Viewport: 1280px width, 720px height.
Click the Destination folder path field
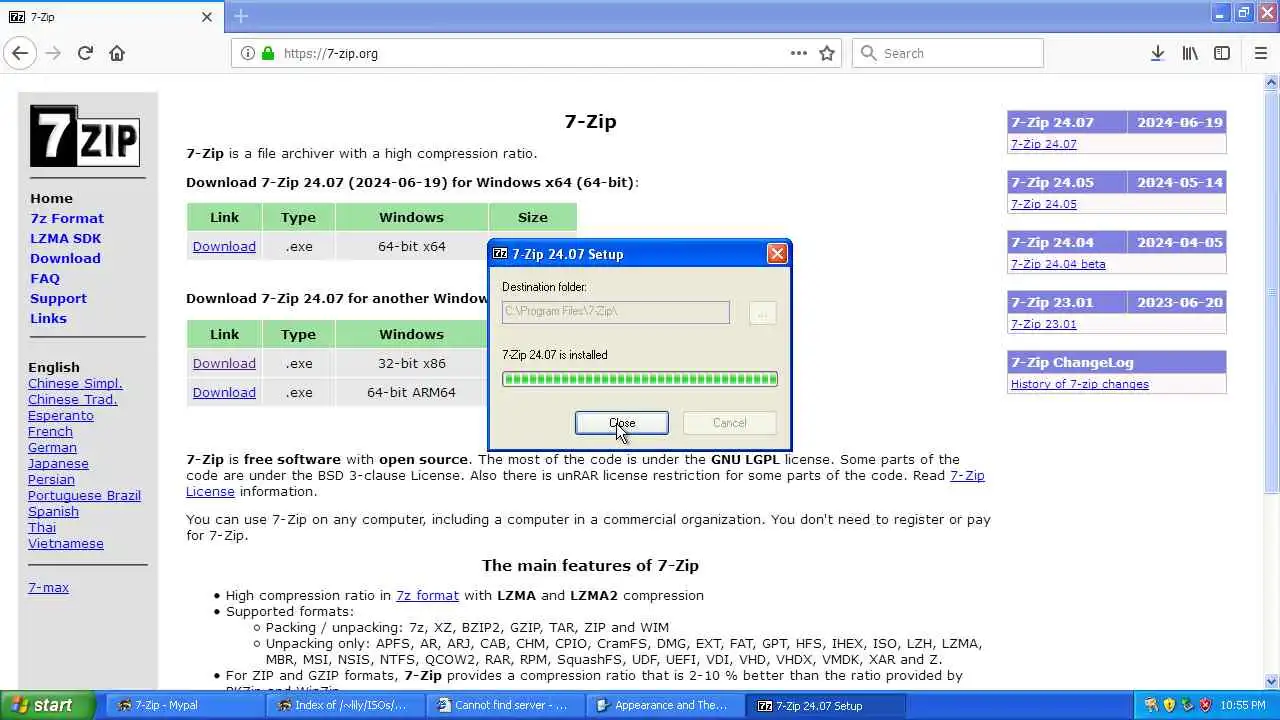(x=616, y=312)
